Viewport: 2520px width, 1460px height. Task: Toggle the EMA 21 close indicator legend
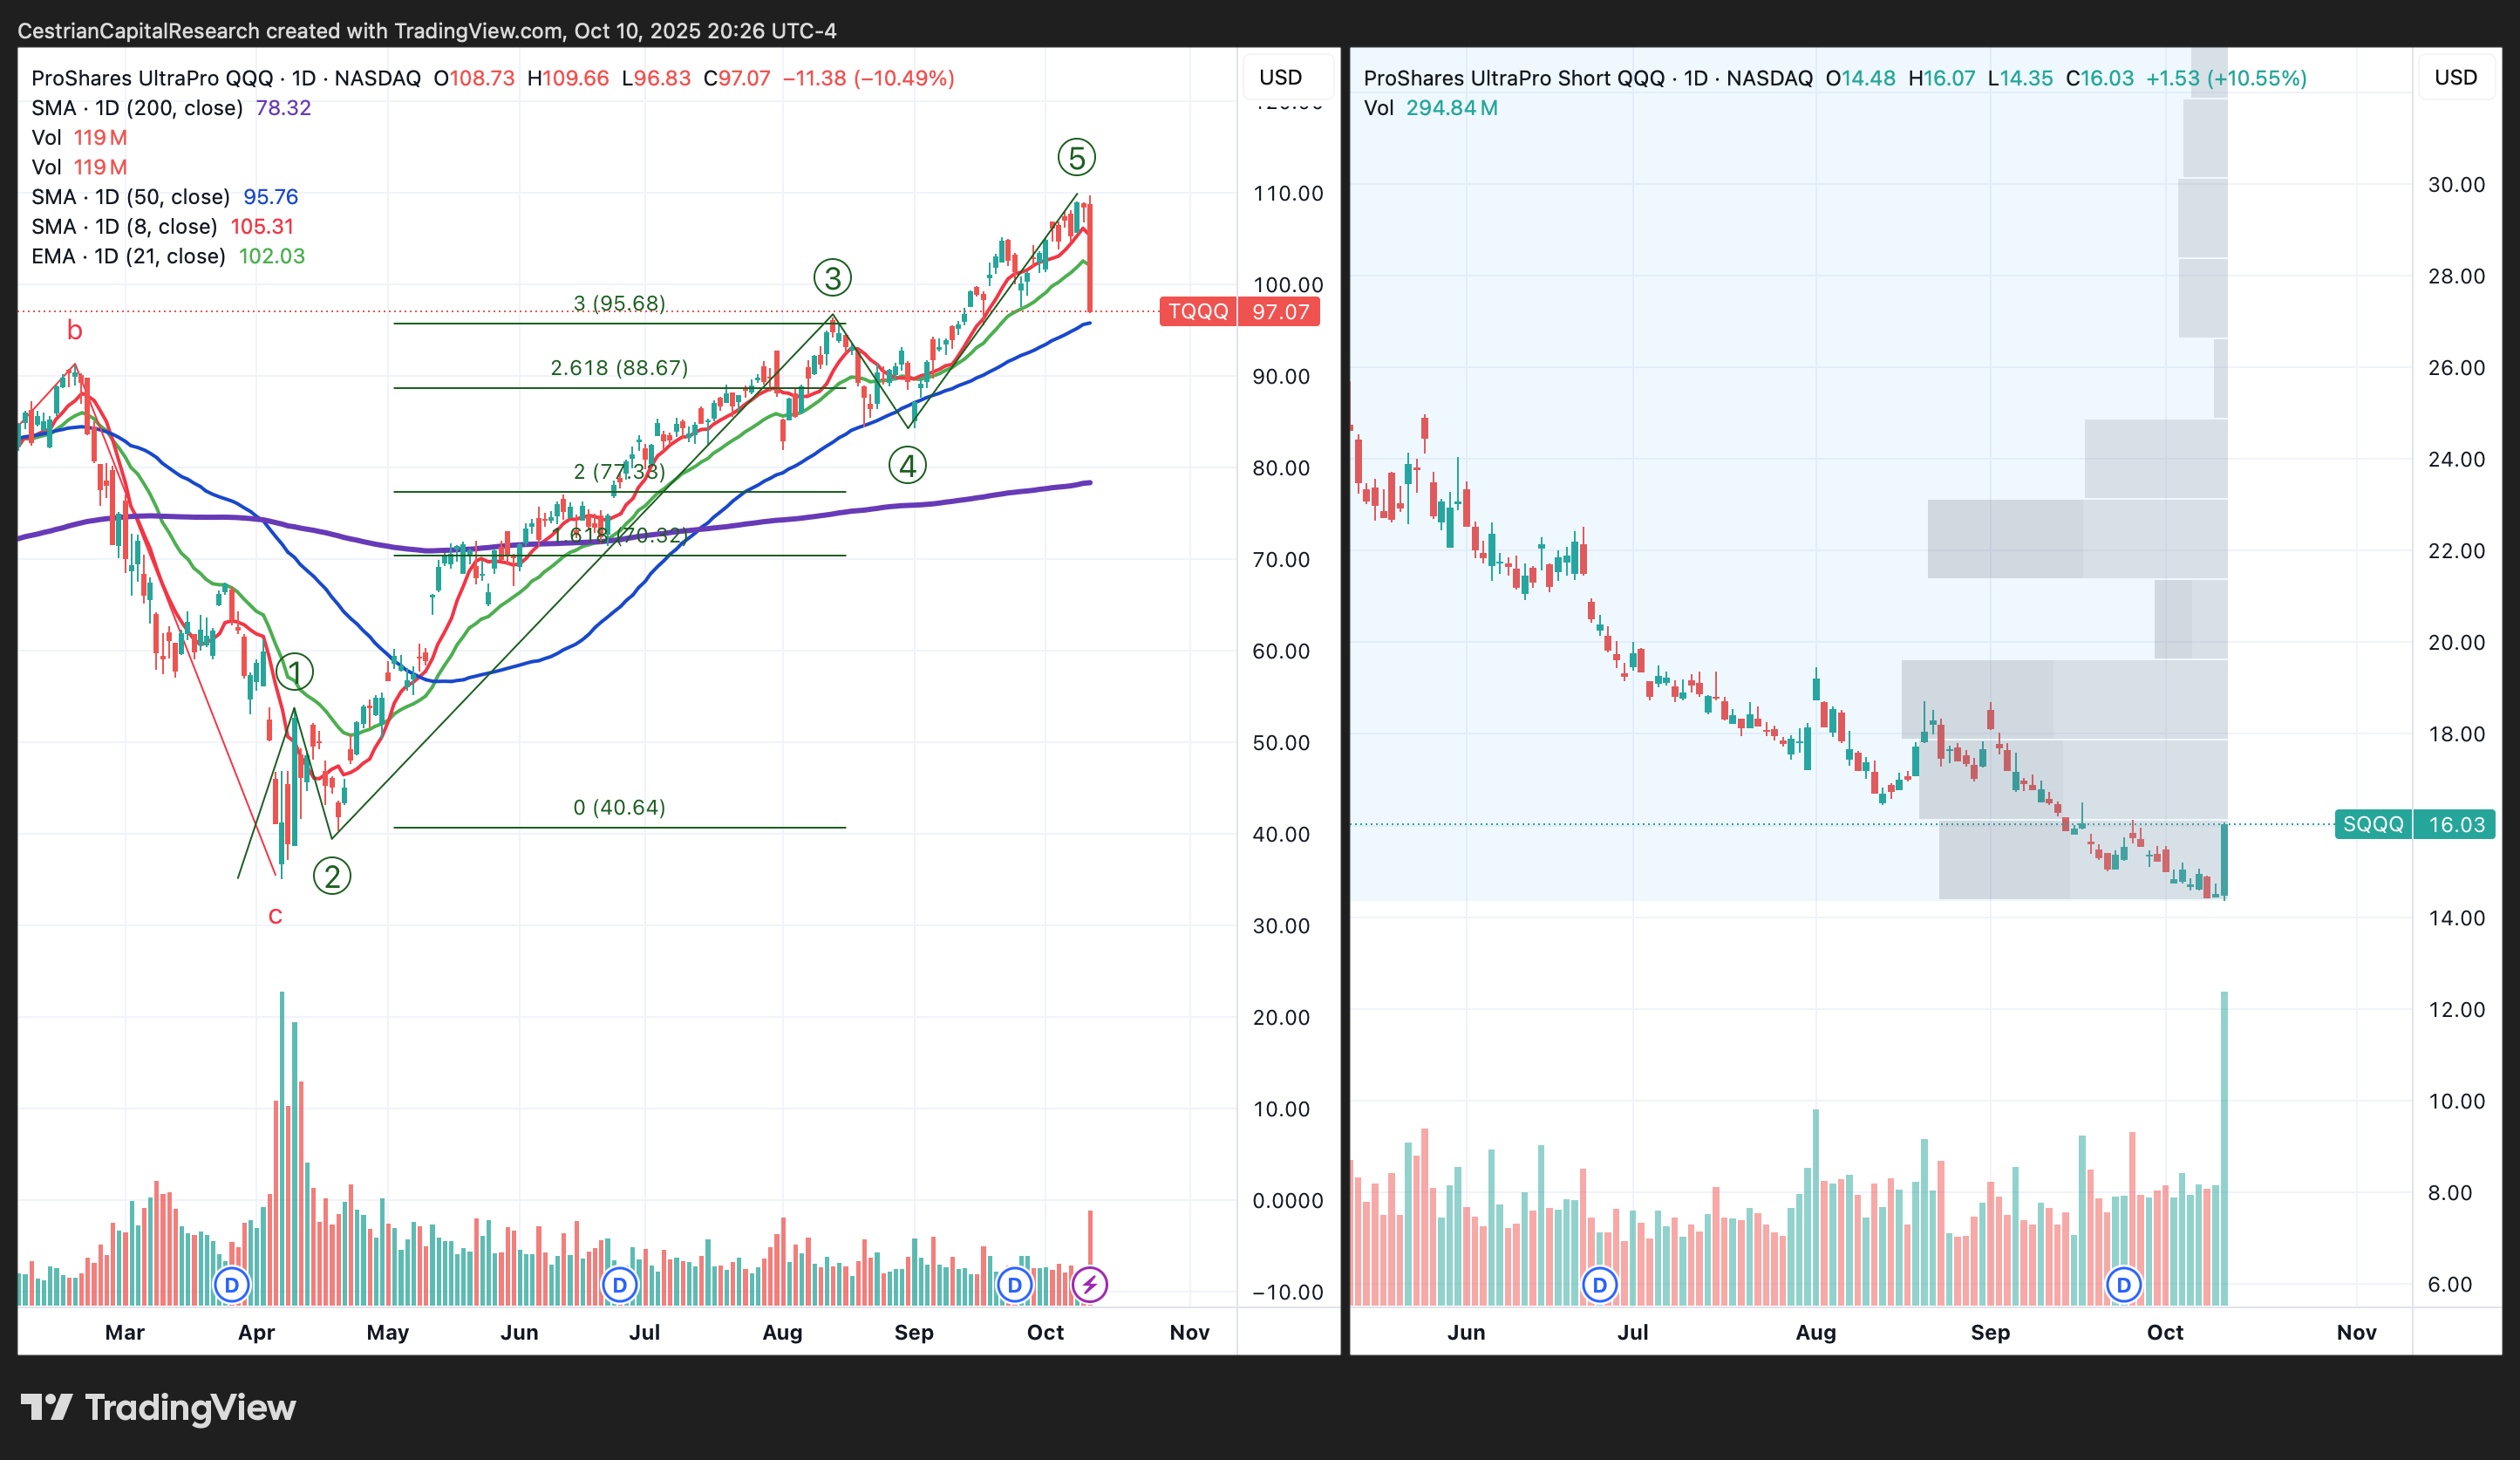[x=128, y=256]
